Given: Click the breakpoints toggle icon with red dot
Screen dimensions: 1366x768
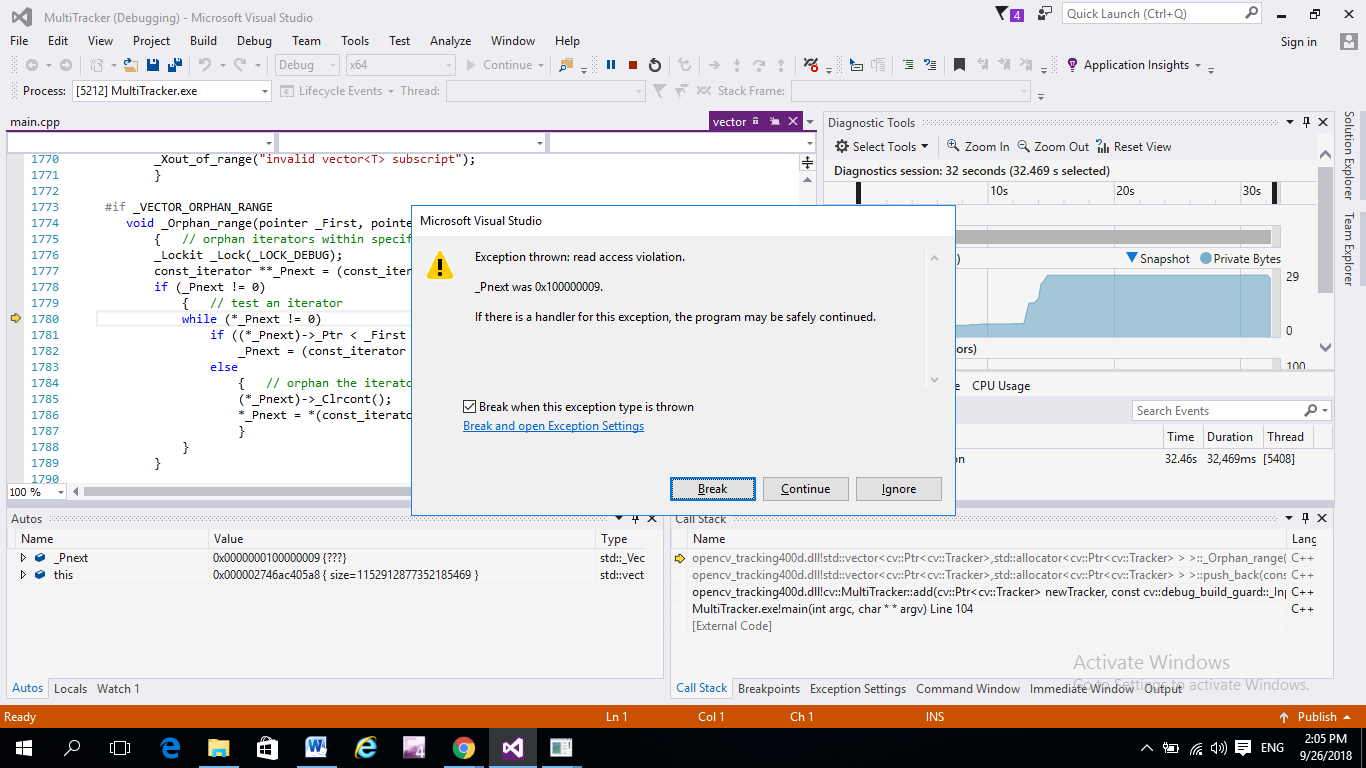Looking at the screenshot, I should (x=811, y=65).
